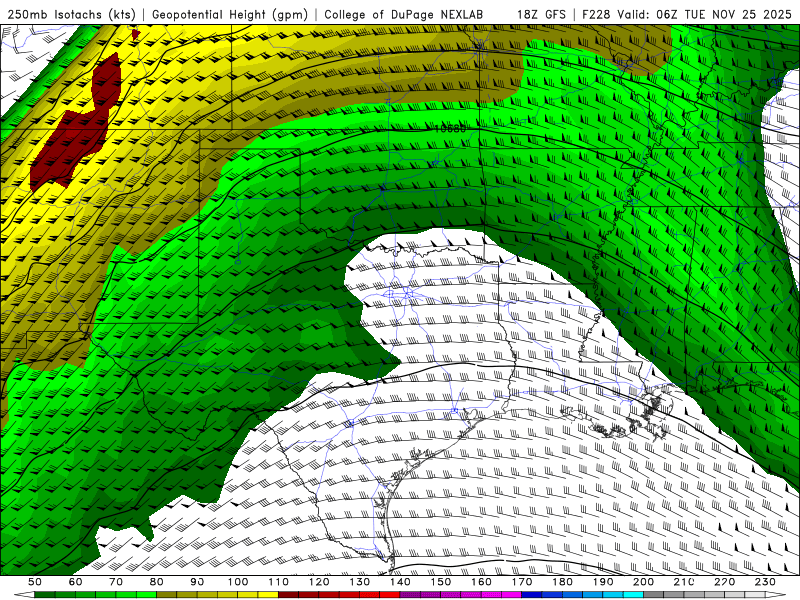The height and width of the screenshot is (600, 800).
Task: Click the cyan swatch left of the gray swatches
Action: 633,595
